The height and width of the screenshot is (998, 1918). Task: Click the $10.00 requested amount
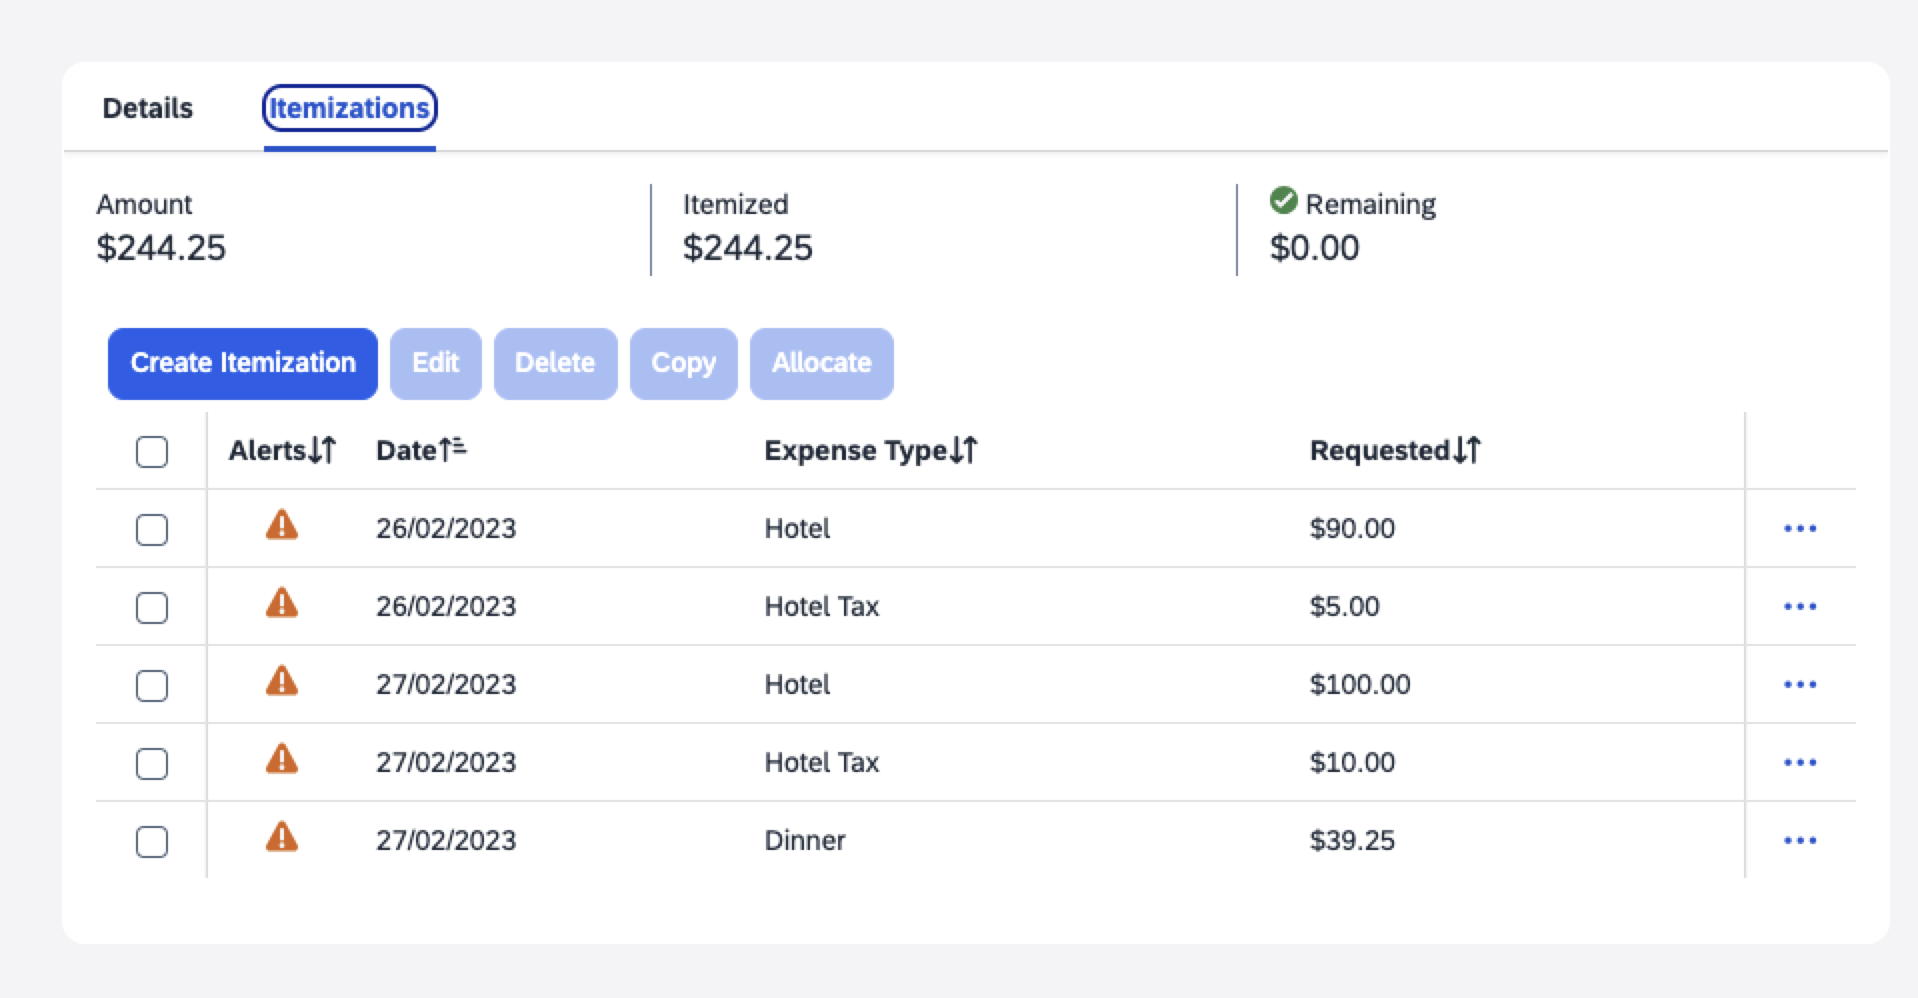[1352, 762]
